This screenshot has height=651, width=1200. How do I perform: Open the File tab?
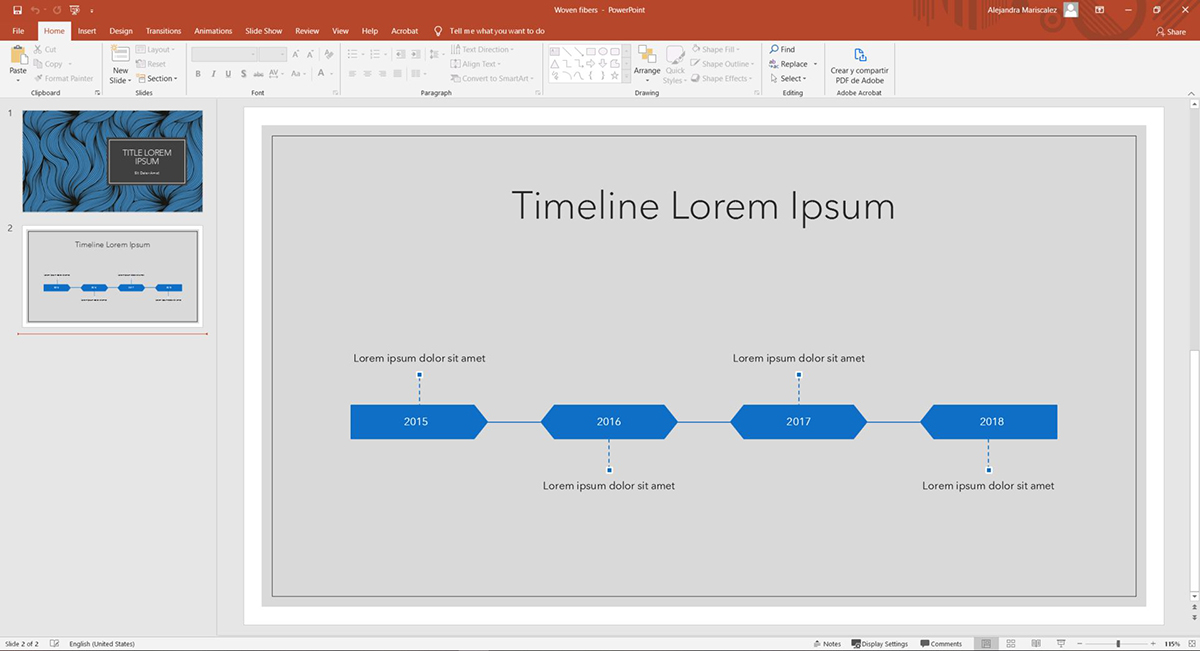pyautogui.click(x=18, y=31)
